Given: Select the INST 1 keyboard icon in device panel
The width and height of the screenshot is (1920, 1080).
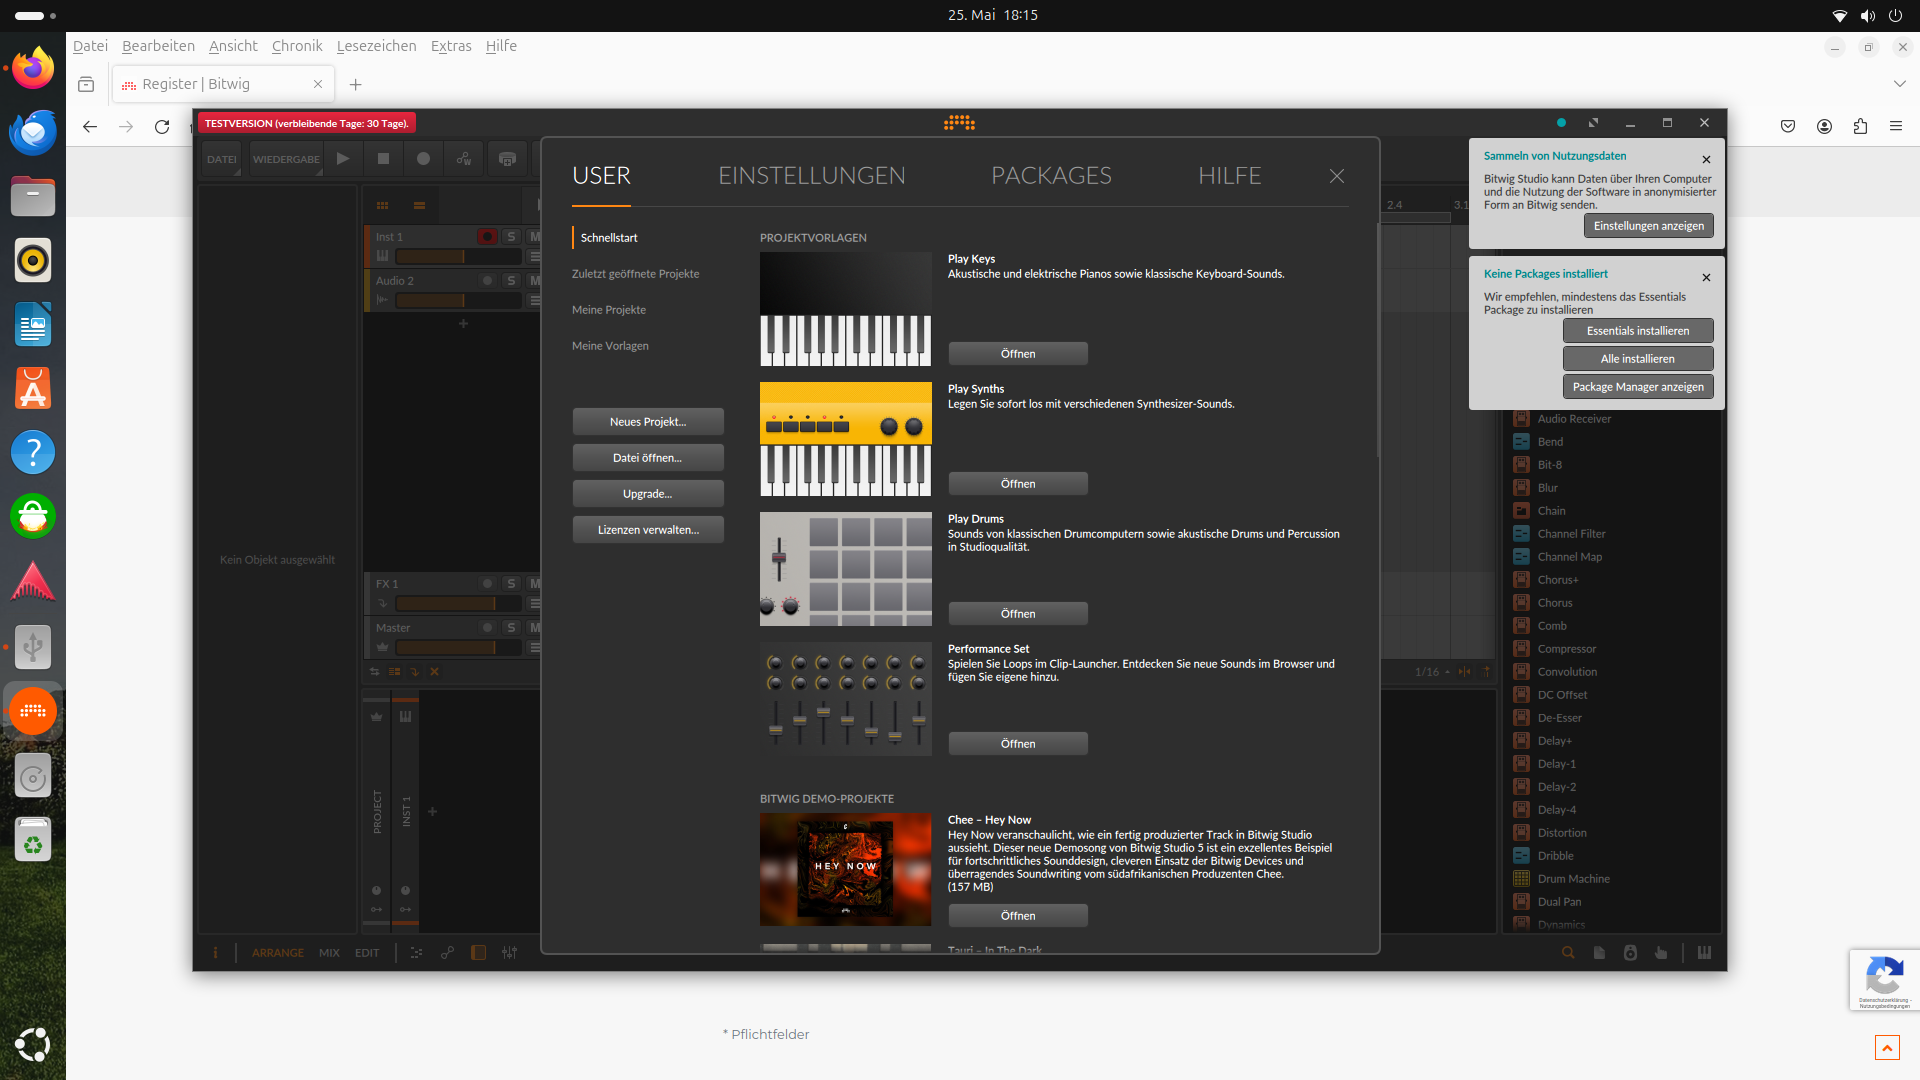Looking at the screenshot, I should pos(405,717).
